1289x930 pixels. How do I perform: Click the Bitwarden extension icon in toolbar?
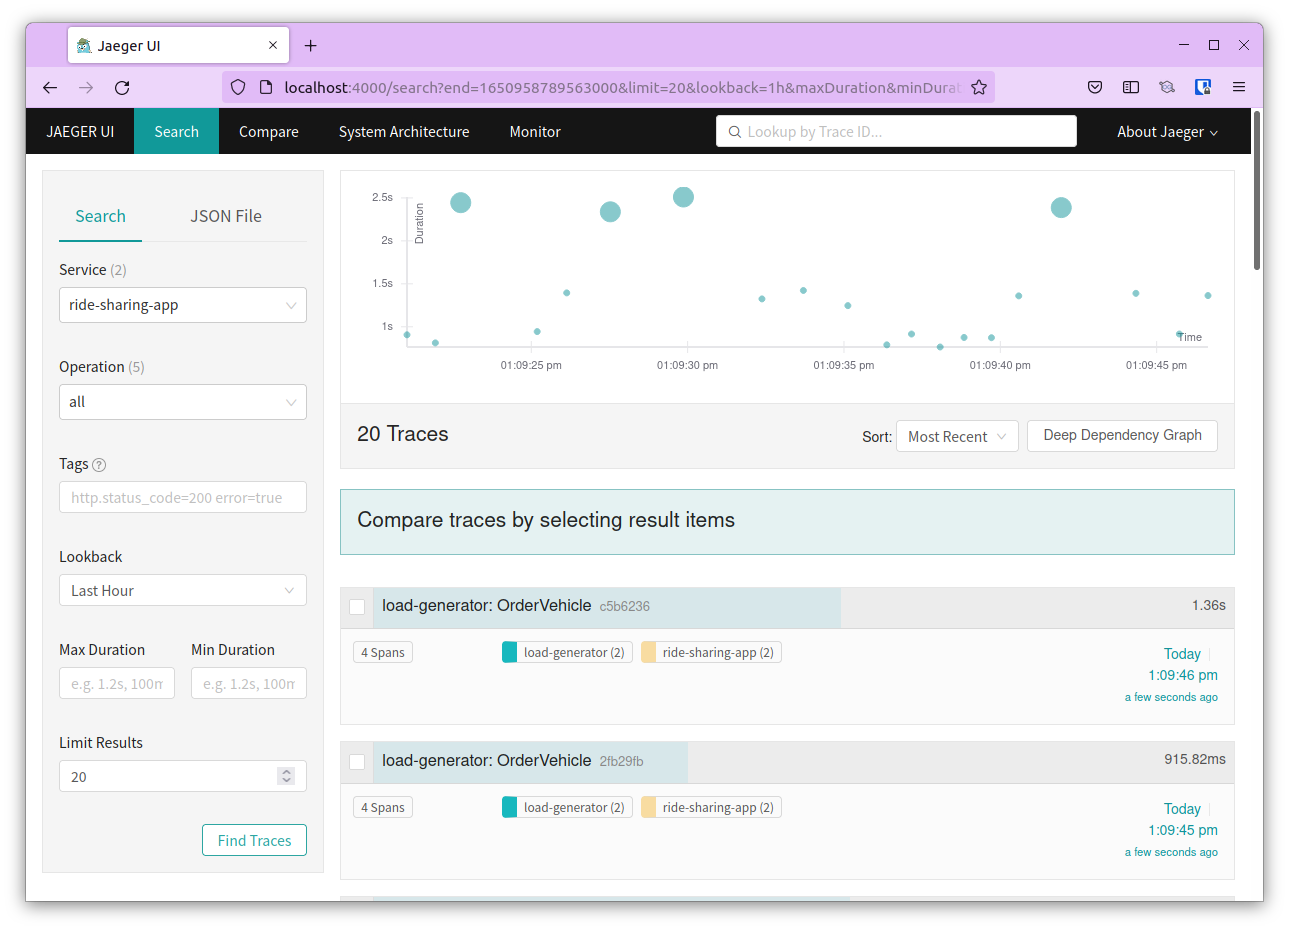[x=1203, y=88]
